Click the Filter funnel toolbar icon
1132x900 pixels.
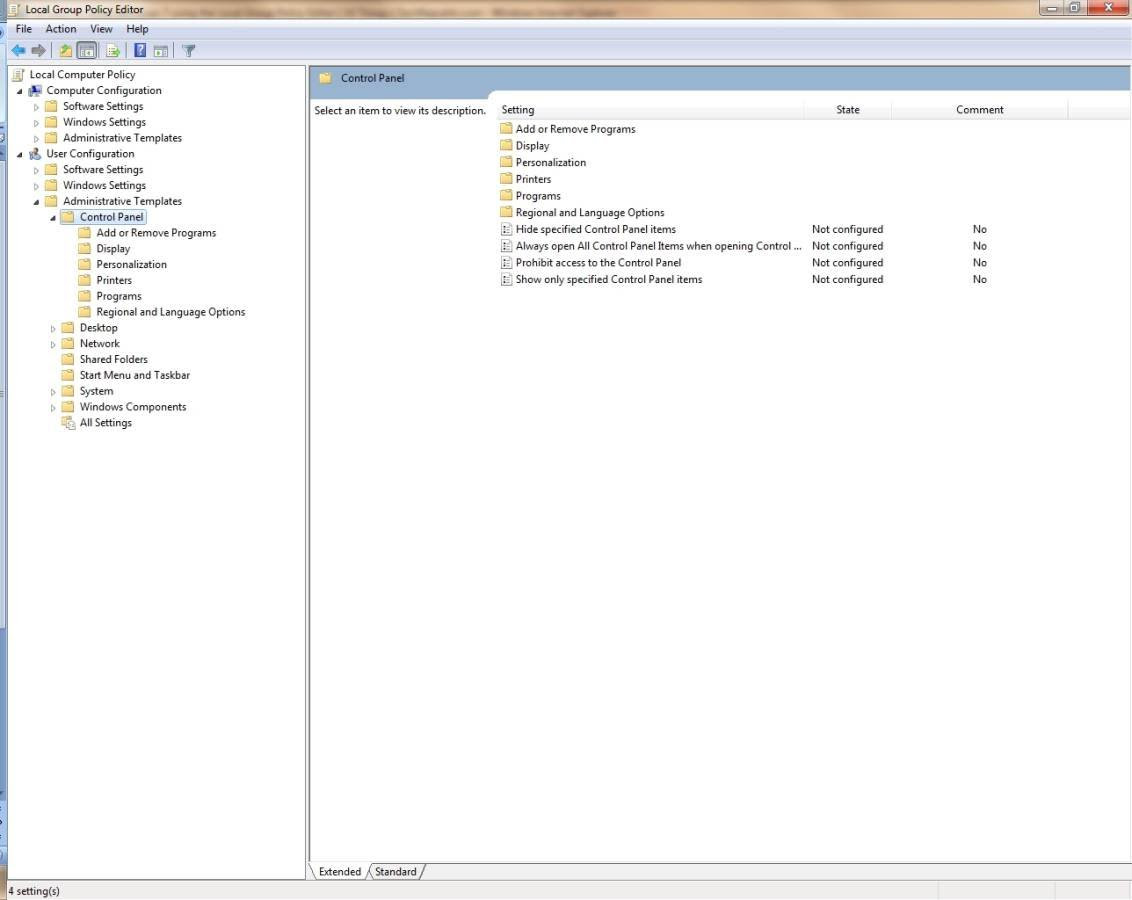click(x=189, y=51)
